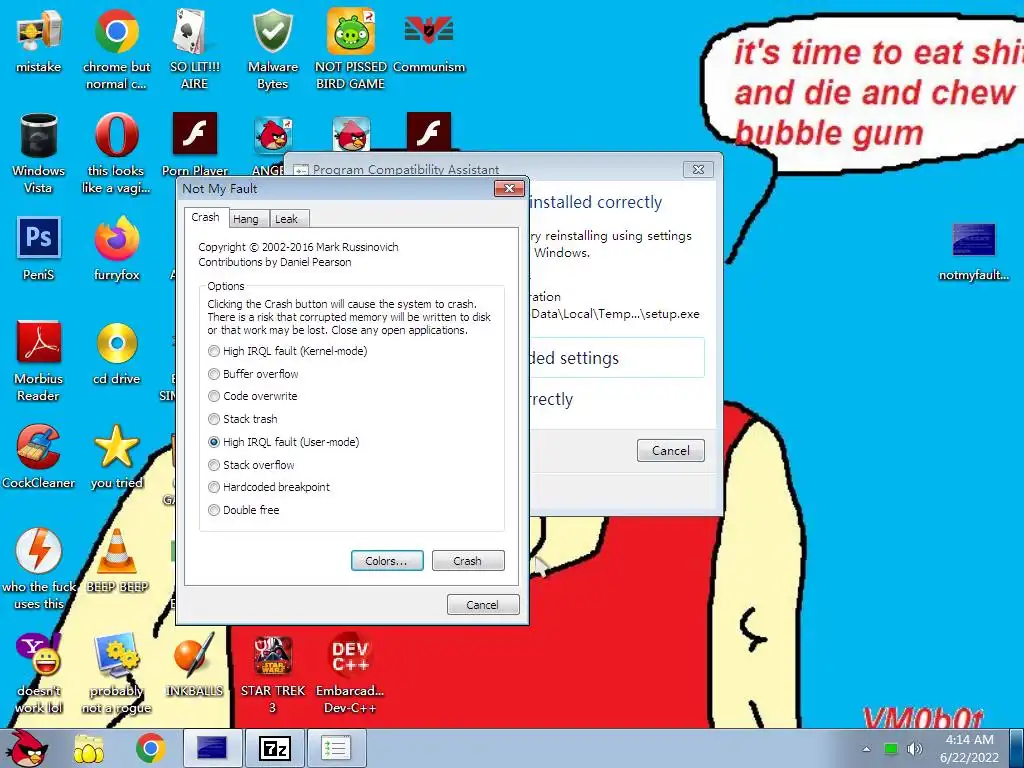Viewport: 1024px width, 768px height.
Task: Click the Angry Birds Start button on taskbar
Action: [28, 749]
